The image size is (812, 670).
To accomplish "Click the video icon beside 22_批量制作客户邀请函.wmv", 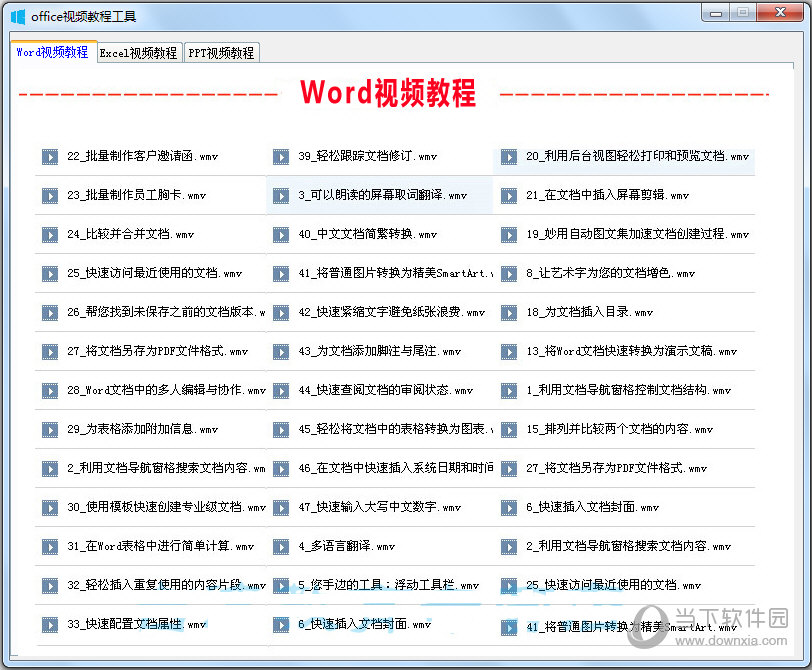I will 49,157.
